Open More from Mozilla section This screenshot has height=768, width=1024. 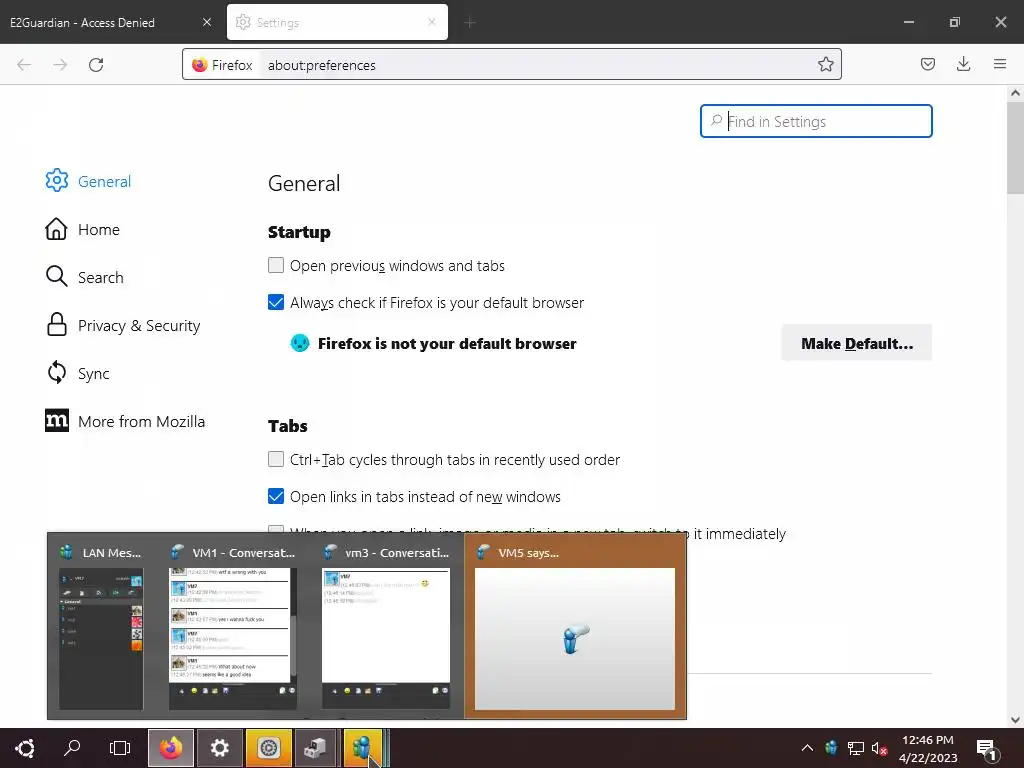[x=125, y=421]
